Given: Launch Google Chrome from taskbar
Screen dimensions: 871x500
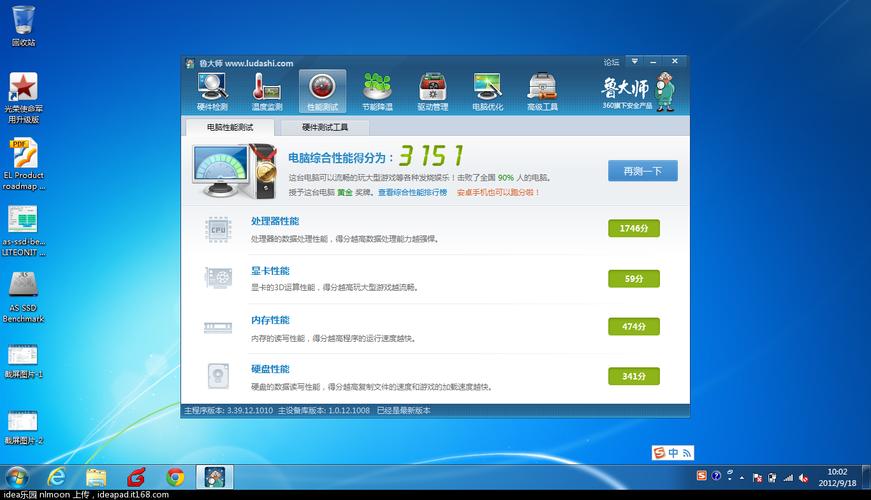Looking at the screenshot, I should pos(175,477).
